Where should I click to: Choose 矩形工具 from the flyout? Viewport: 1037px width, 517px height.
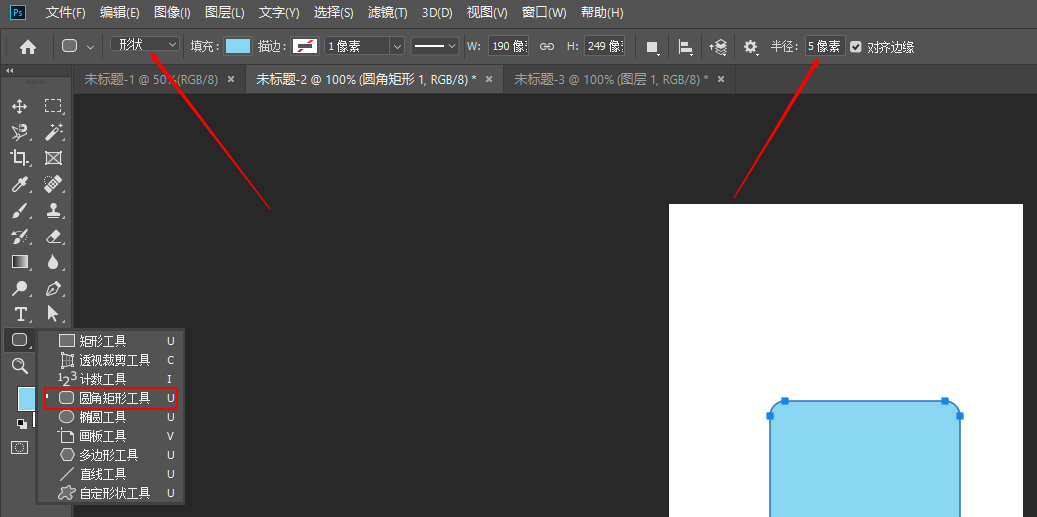coord(110,341)
